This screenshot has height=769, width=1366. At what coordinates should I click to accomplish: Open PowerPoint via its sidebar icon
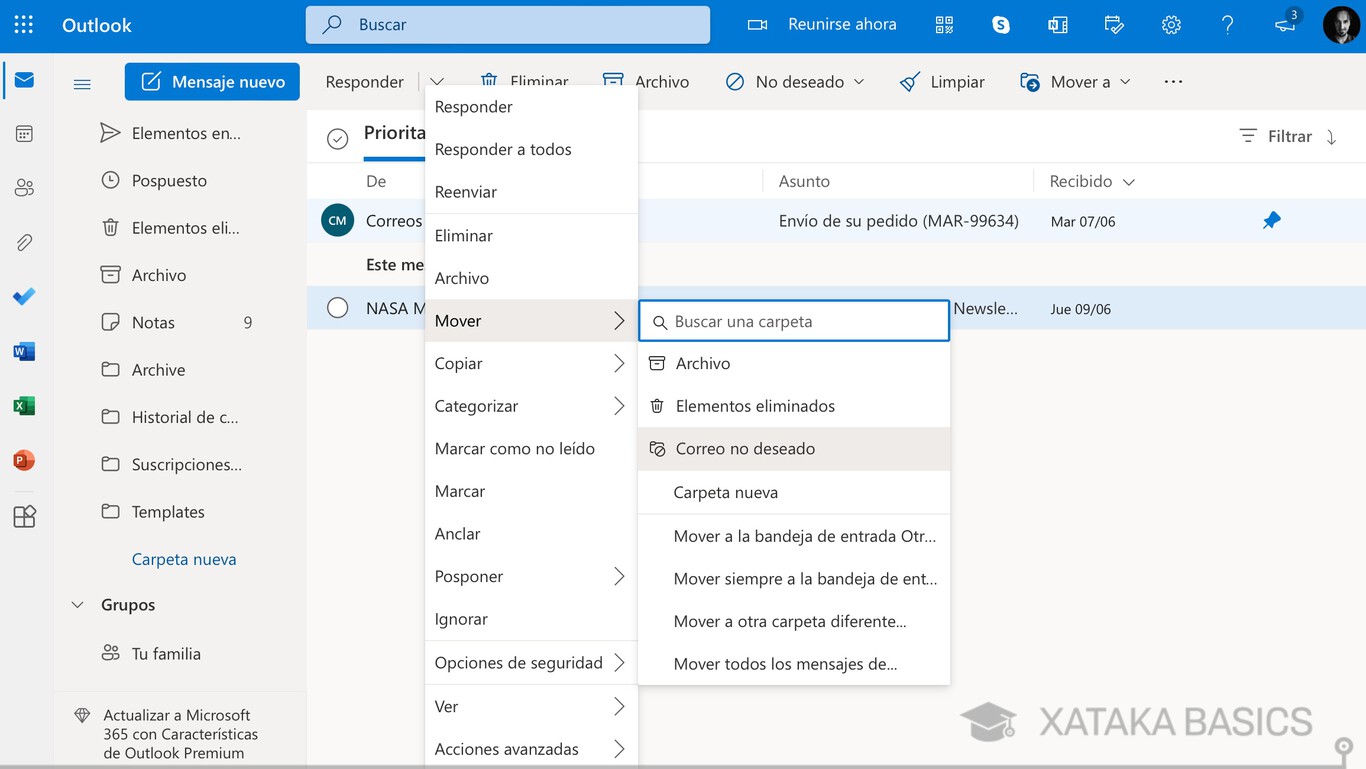24,461
